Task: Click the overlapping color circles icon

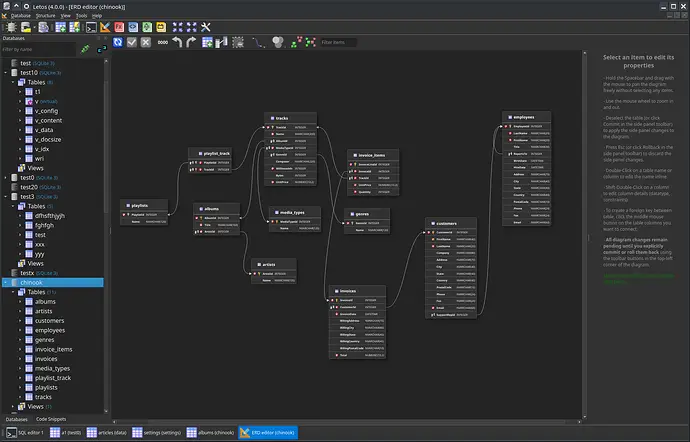Action: pos(278,42)
